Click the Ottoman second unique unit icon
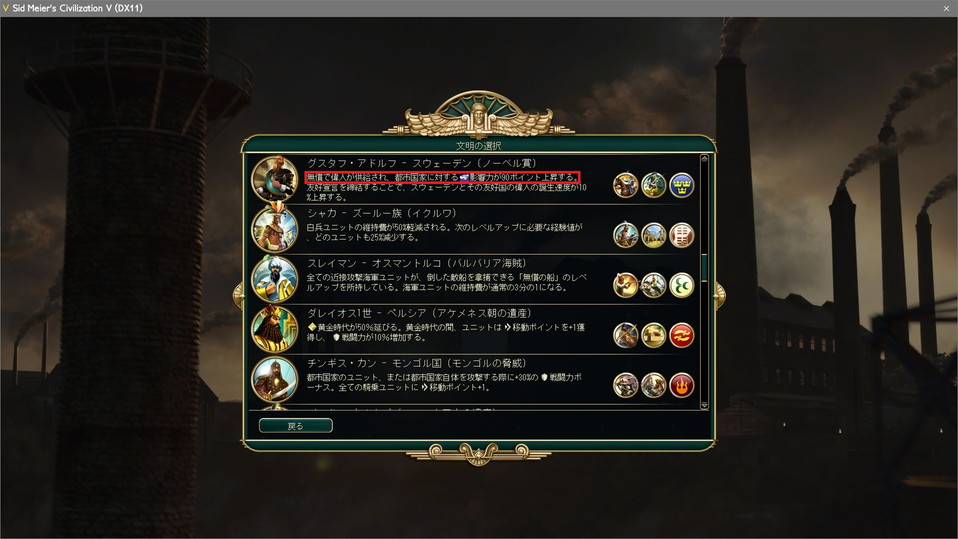The height and width of the screenshot is (539, 958). pos(653,285)
